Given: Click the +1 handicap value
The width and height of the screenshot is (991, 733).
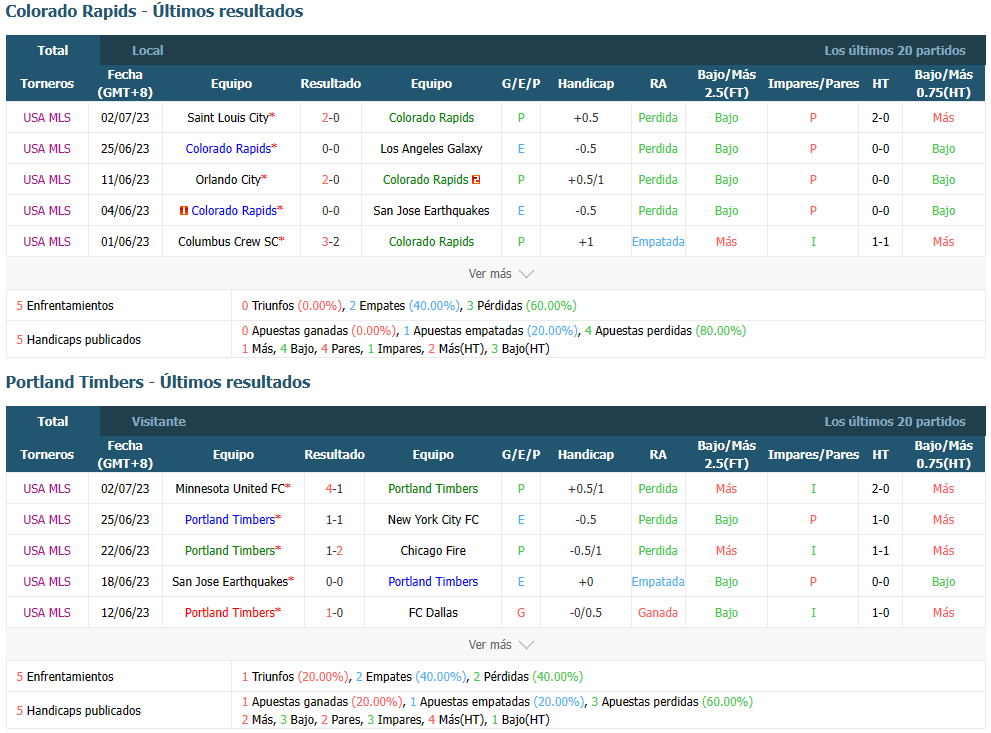Looking at the screenshot, I should point(586,242).
